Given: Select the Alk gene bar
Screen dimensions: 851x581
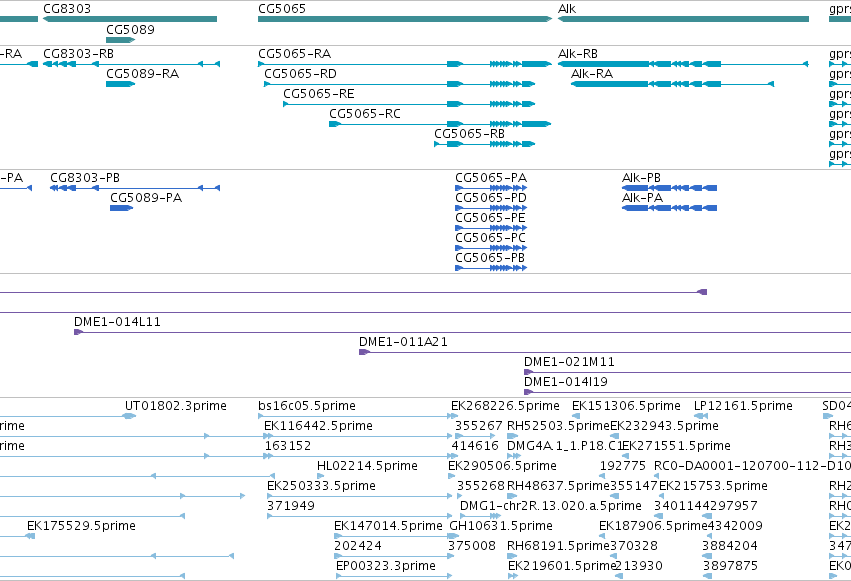Looking at the screenshot, I should (683, 19).
